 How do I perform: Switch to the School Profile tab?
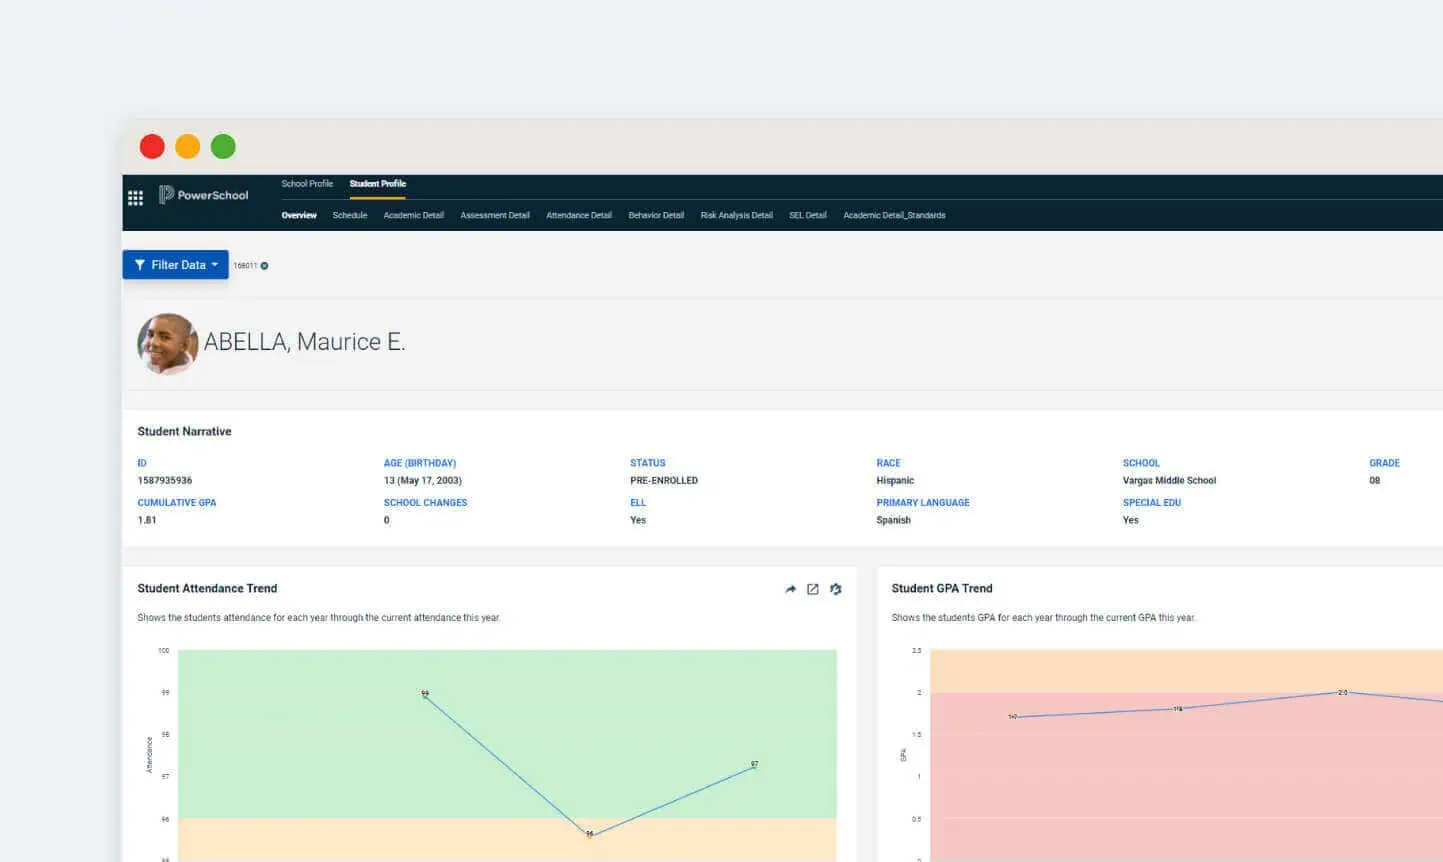(x=307, y=183)
